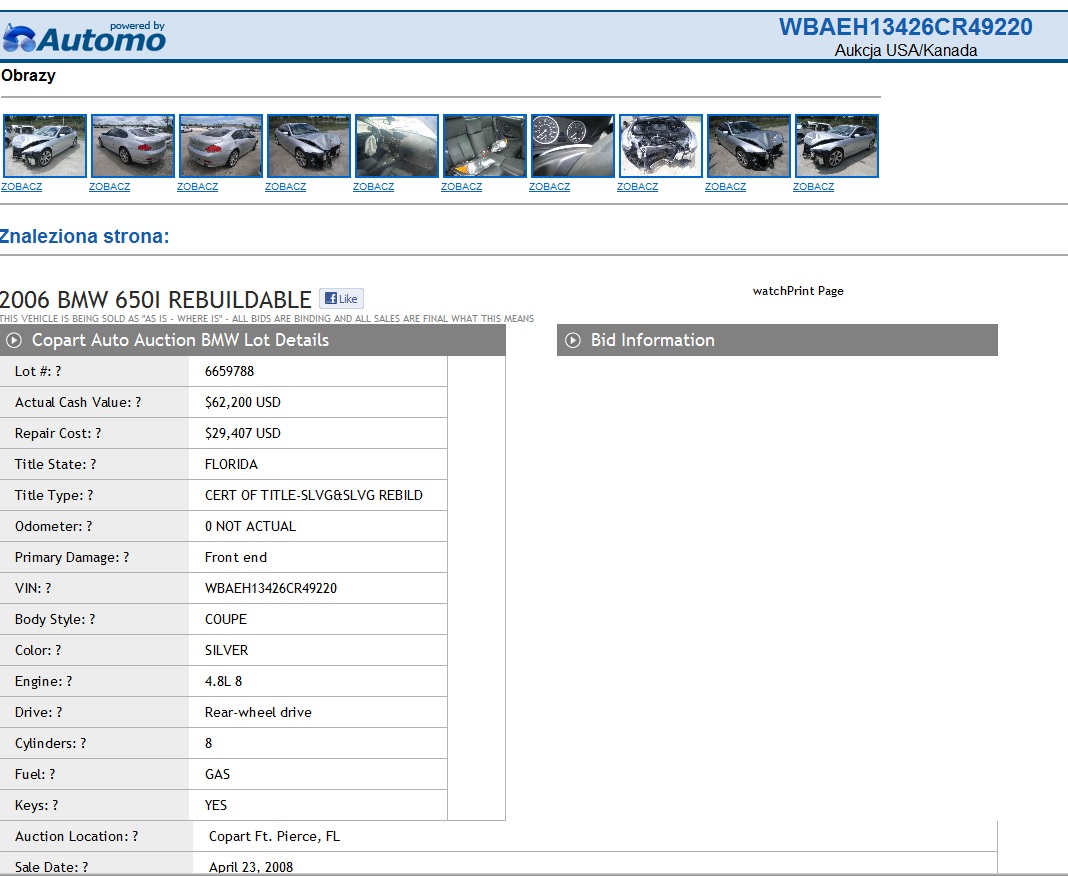
Task: Click ZOBACZ link under second thumbnail
Action: coord(110,187)
